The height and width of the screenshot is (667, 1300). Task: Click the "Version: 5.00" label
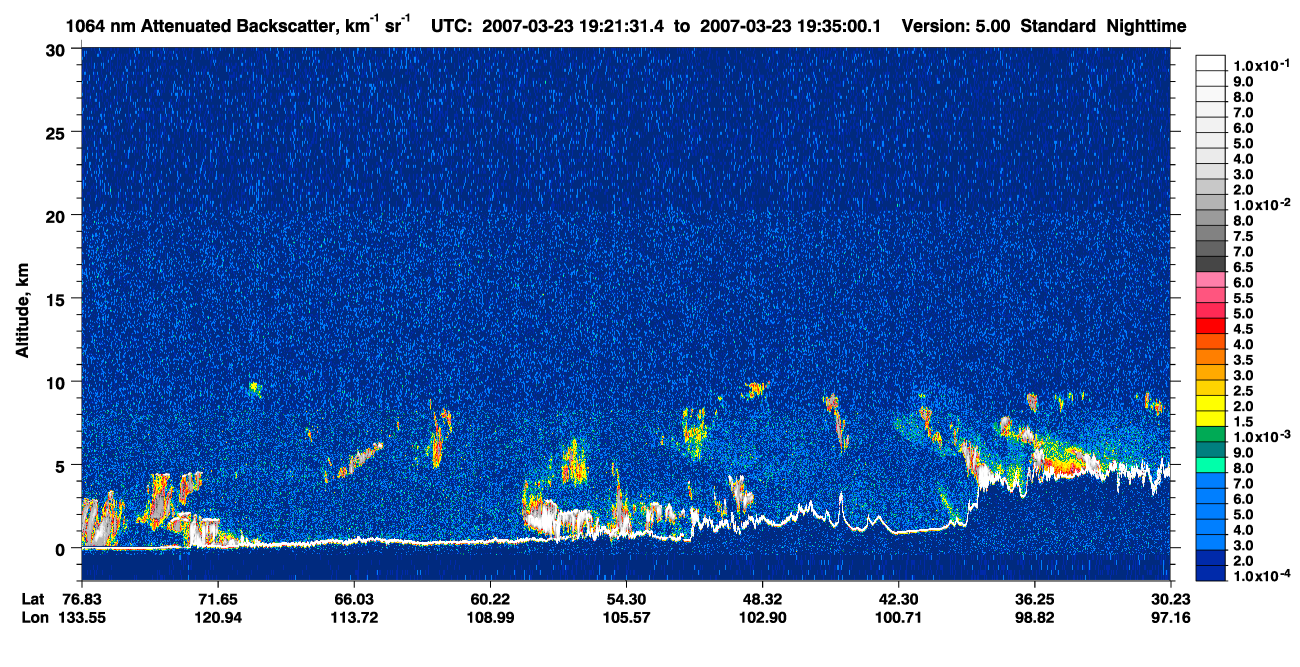pyautogui.click(x=957, y=27)
